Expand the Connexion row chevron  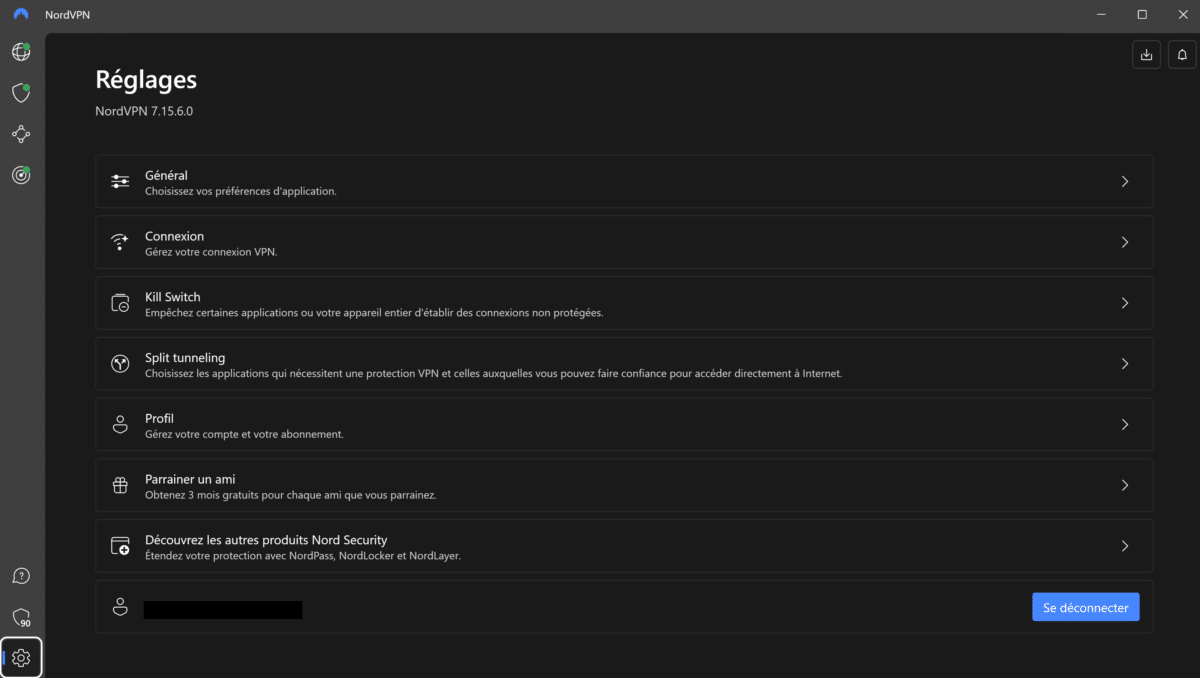[1125, 242]
